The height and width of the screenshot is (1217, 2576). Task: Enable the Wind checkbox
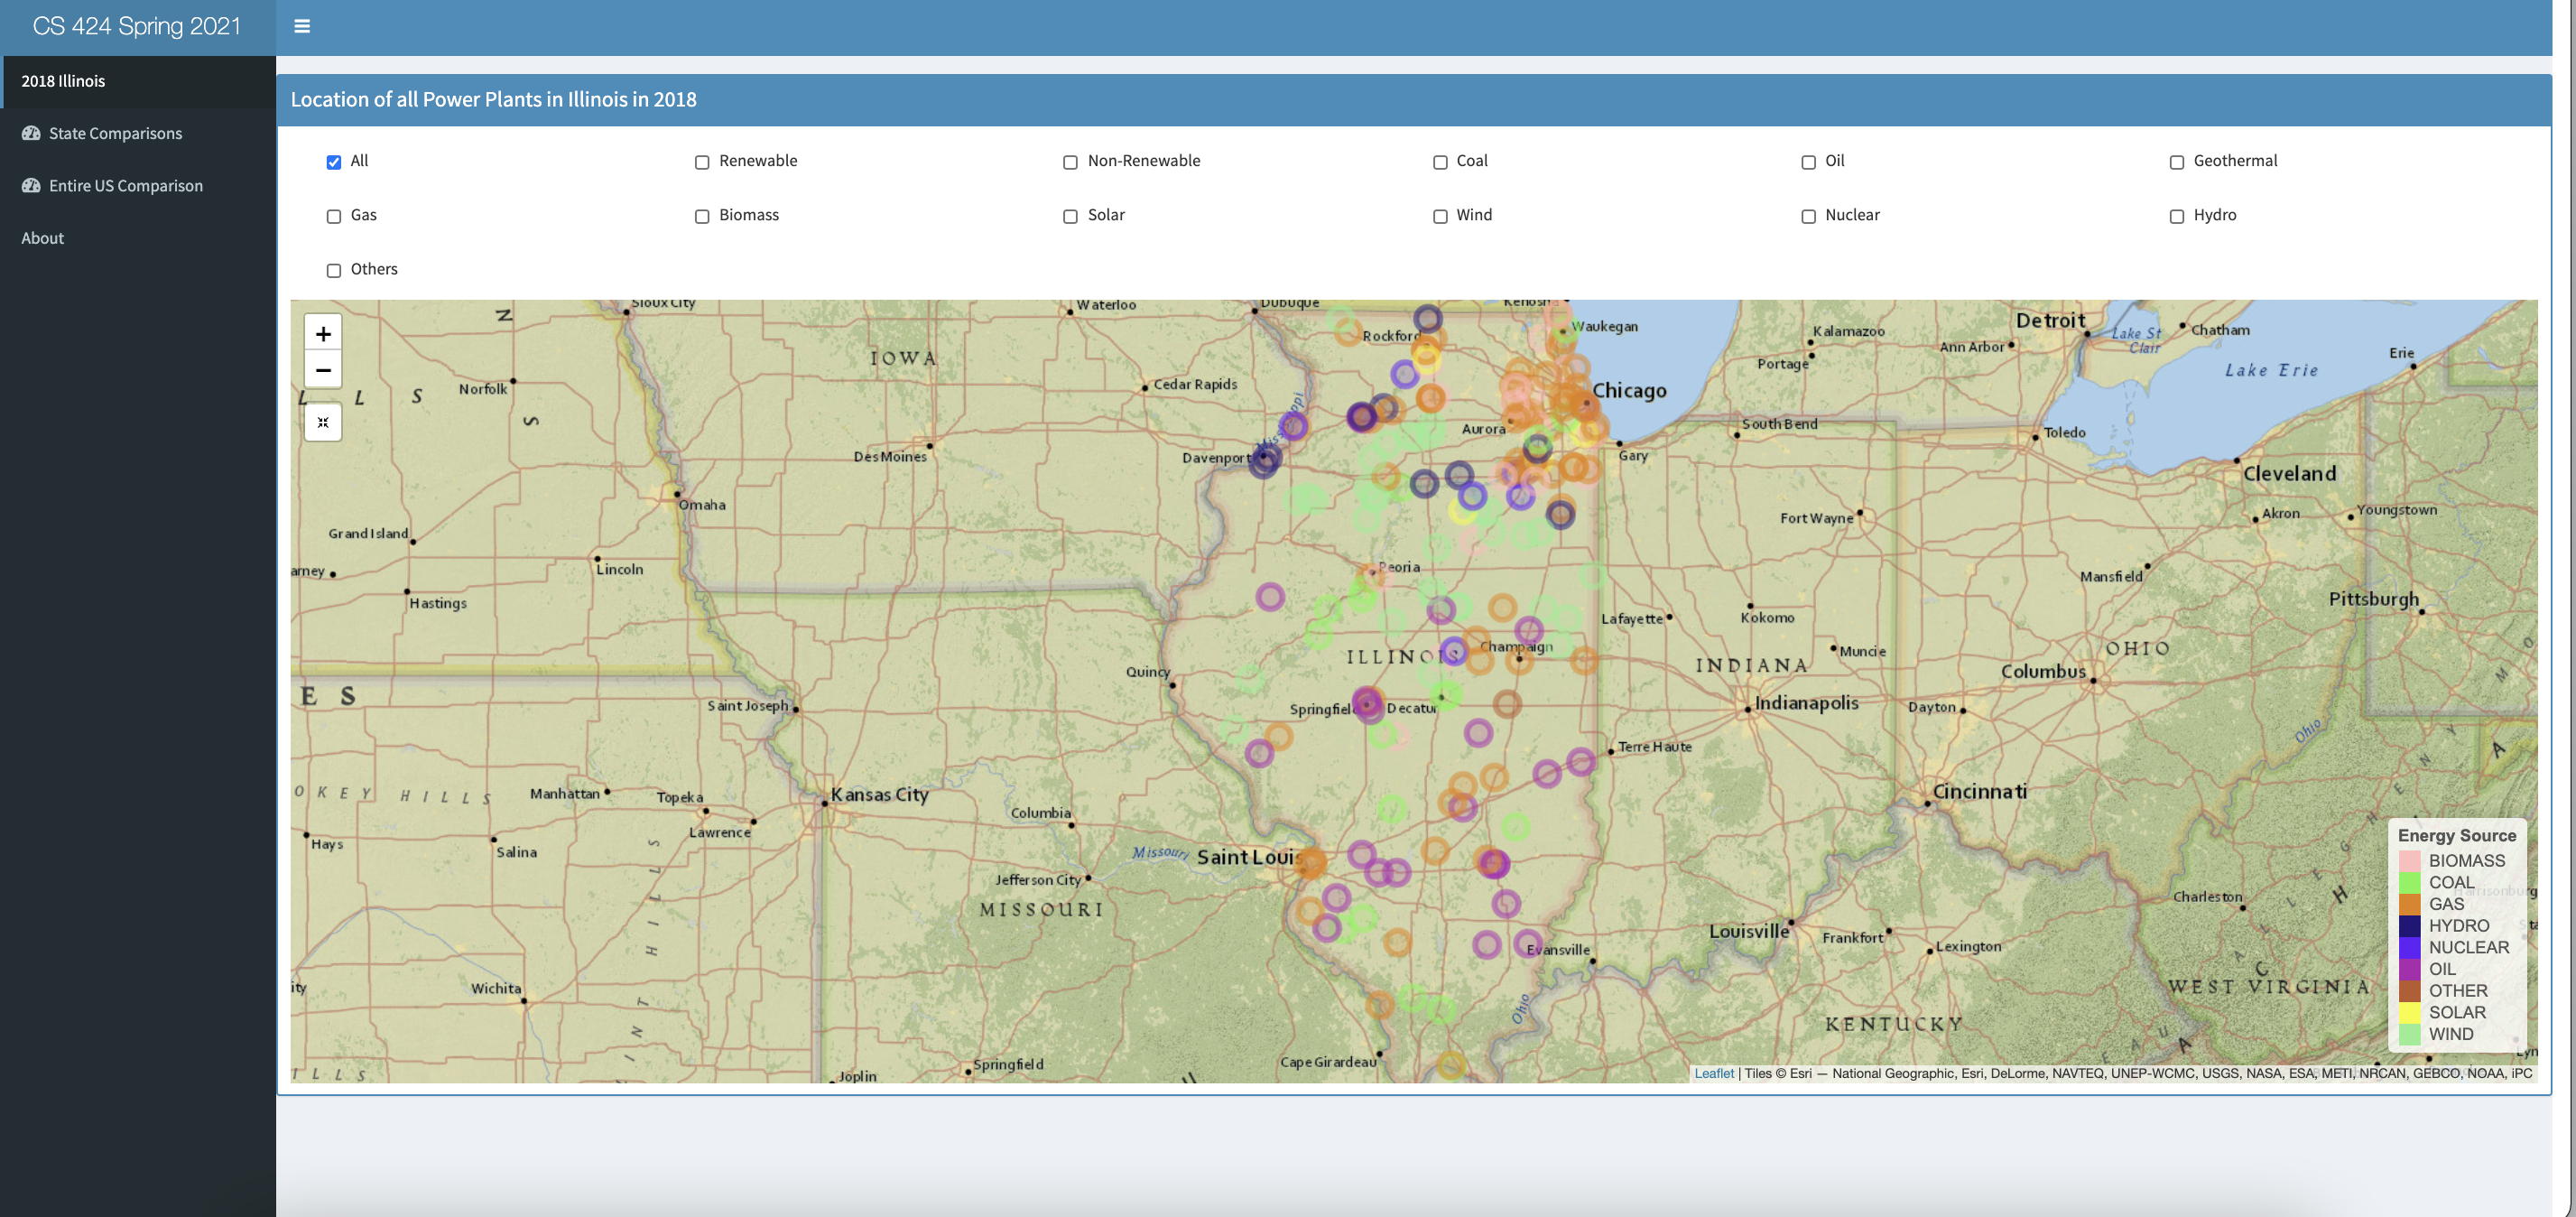pyautogui.click(x=1440, y=216)
